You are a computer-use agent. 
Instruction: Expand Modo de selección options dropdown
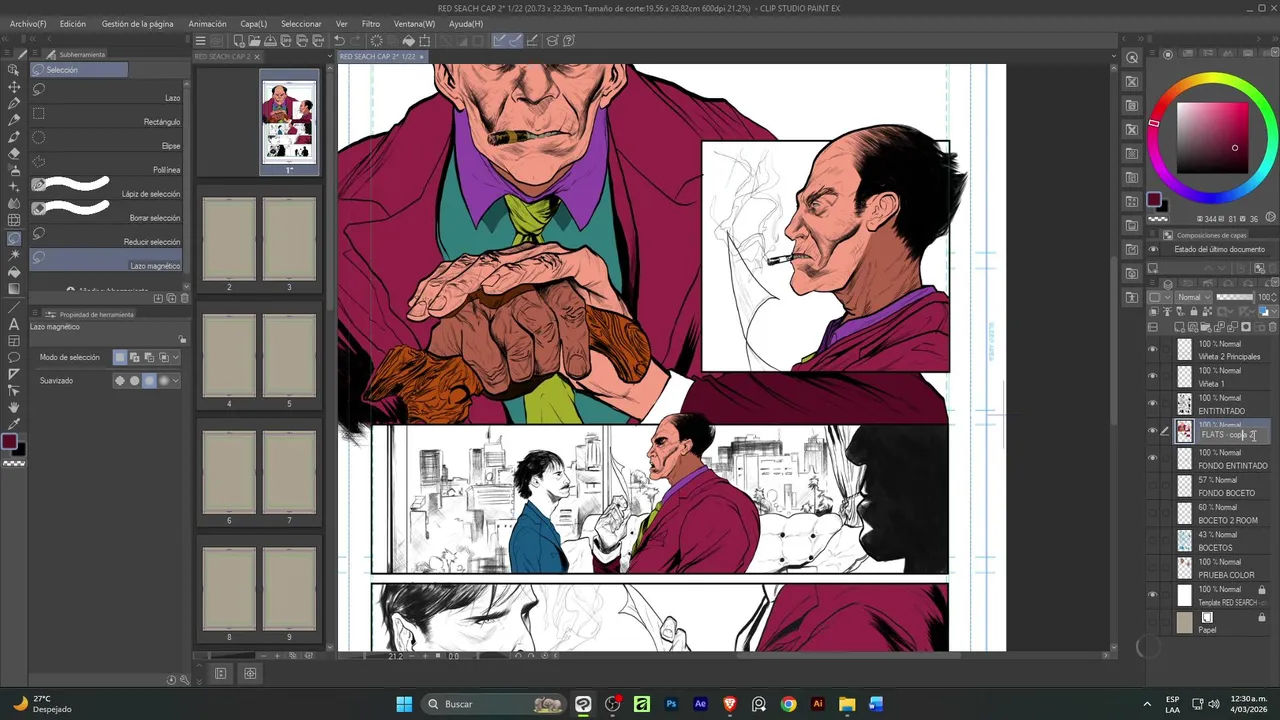click(x=177, y=357)
